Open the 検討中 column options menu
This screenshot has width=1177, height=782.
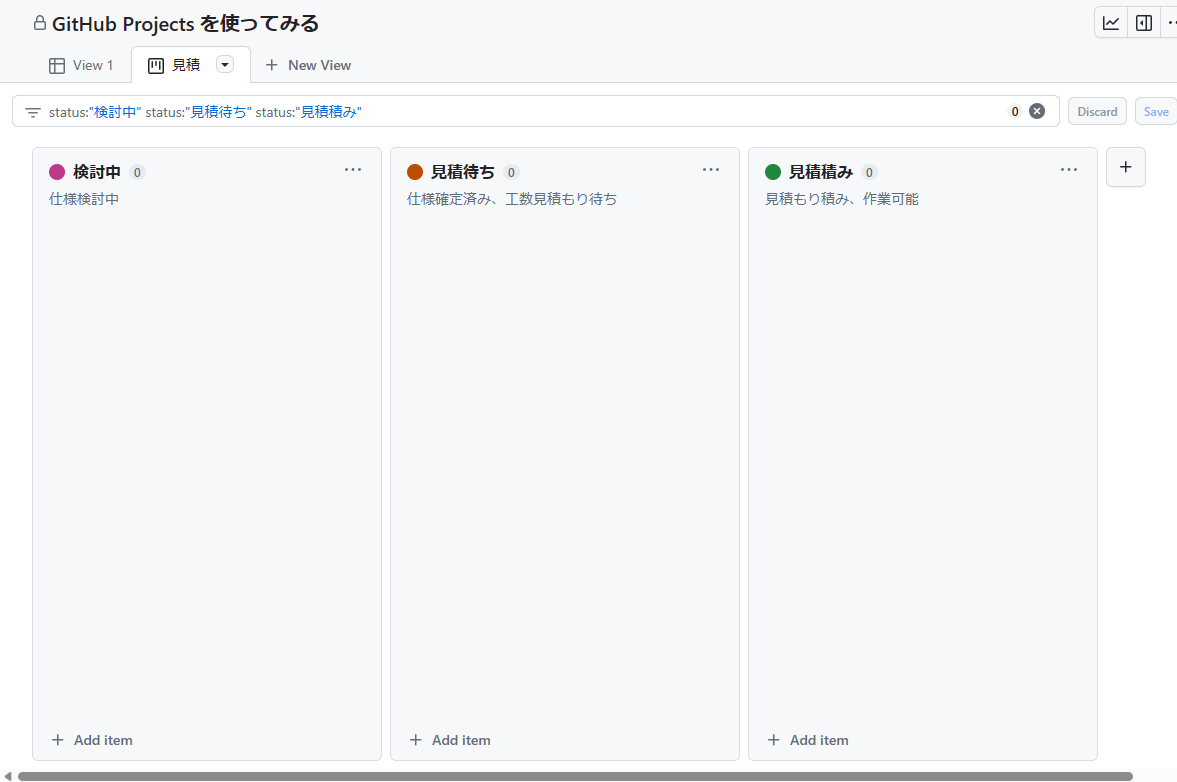[x=353, y=170]
